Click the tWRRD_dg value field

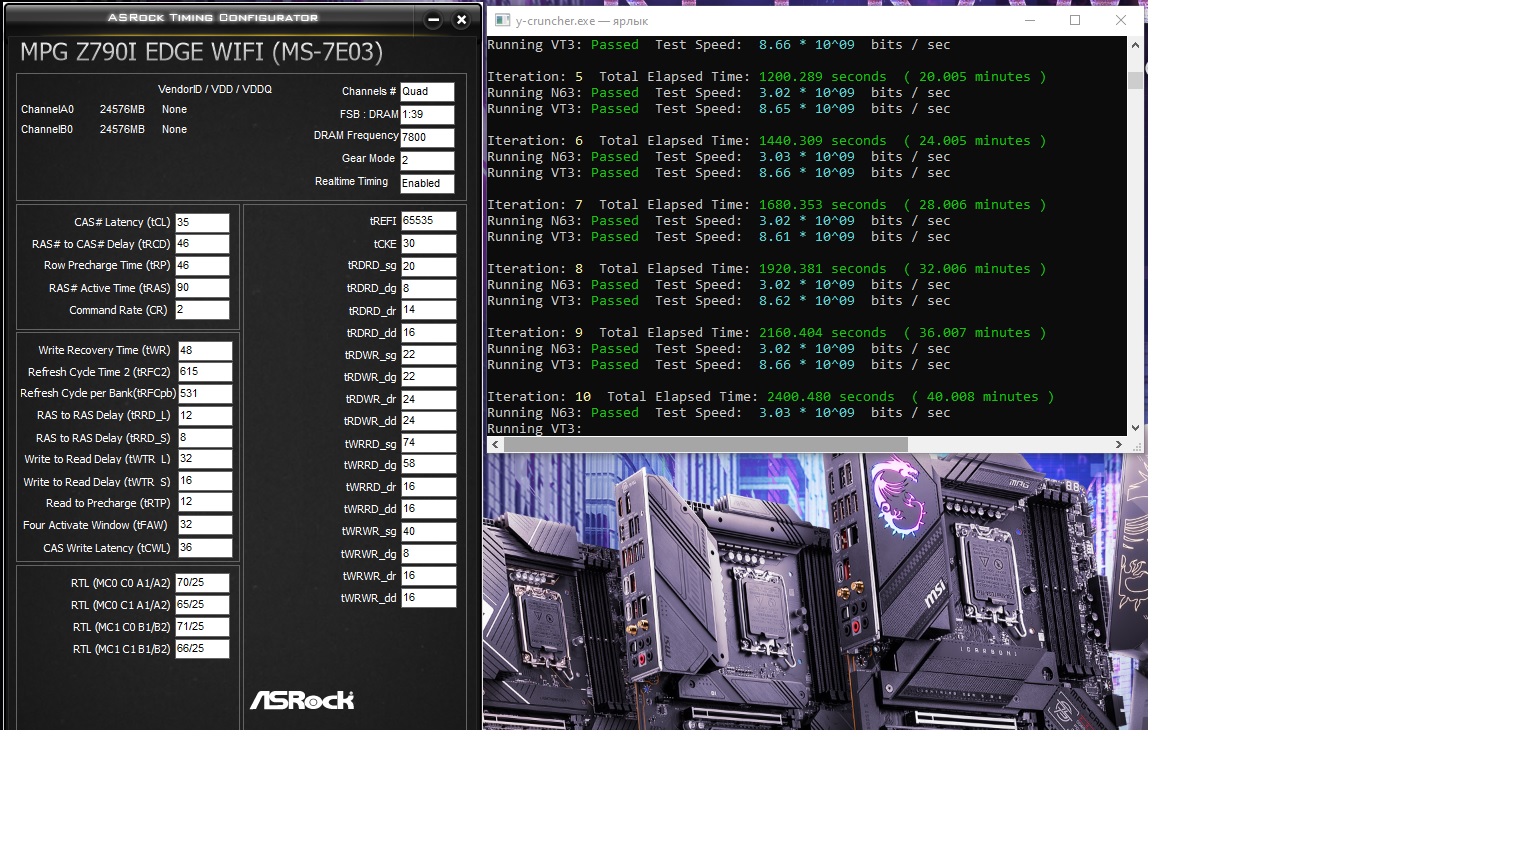[x=429, y=465]
